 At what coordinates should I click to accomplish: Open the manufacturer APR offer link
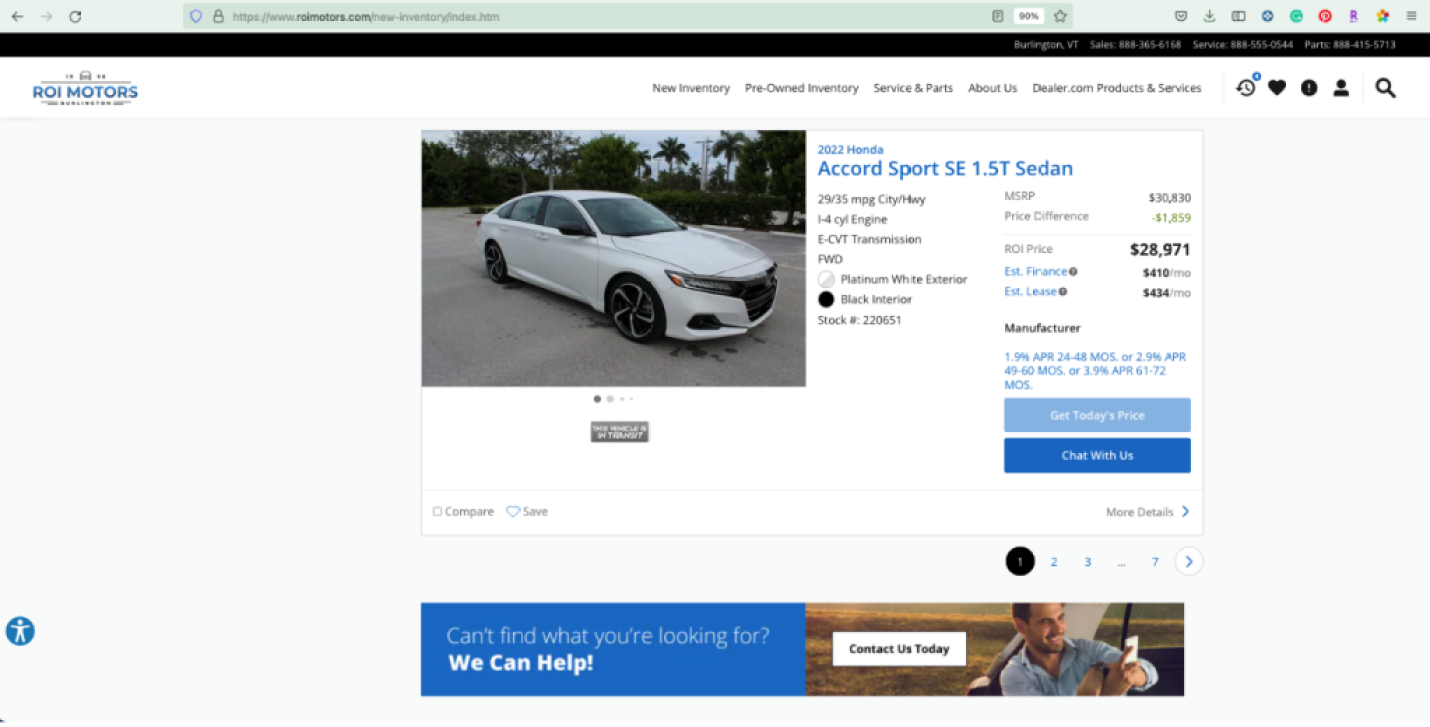1095,370
